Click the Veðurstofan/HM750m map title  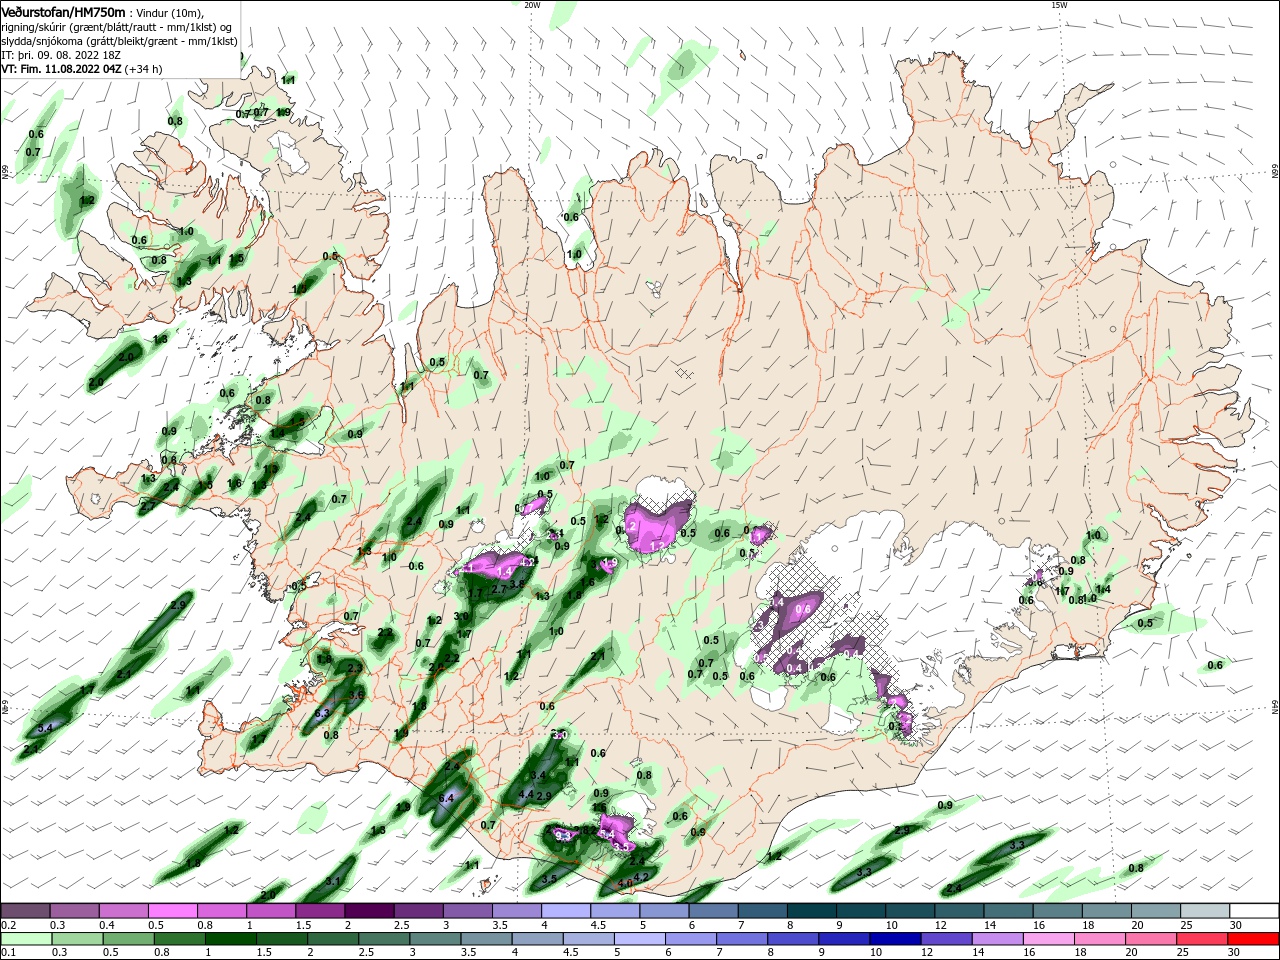(x=63, y=11)
